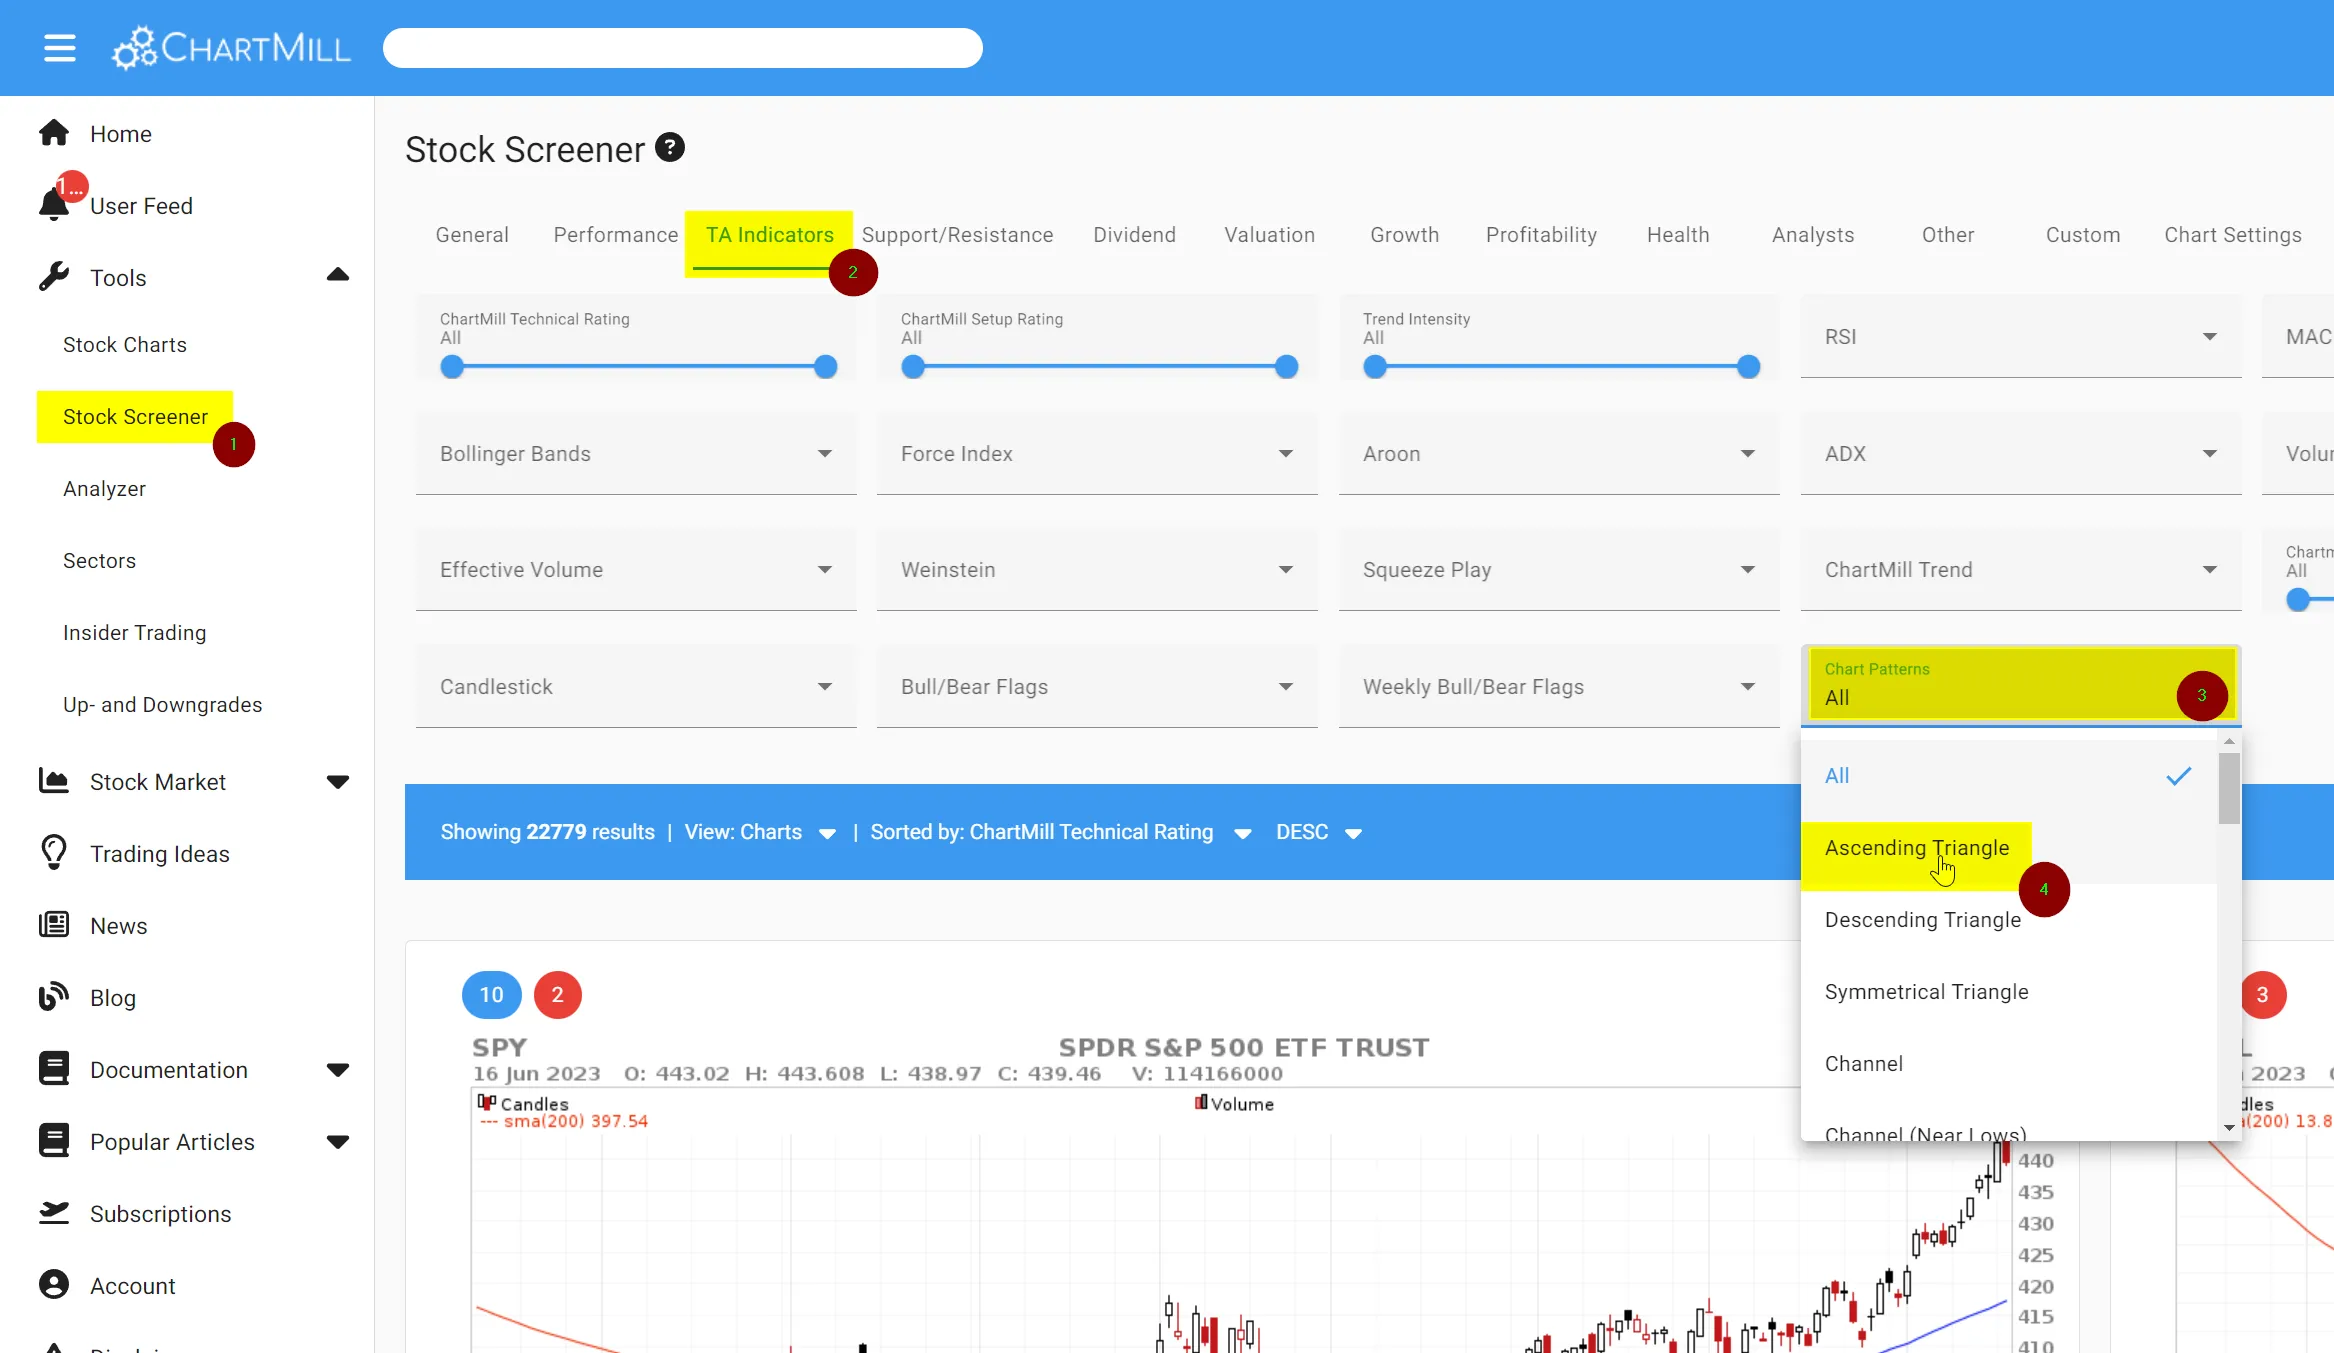Click ChartMill Setup Rating left slider handle
2334x1353 pixels.
[x=913, y=367]
